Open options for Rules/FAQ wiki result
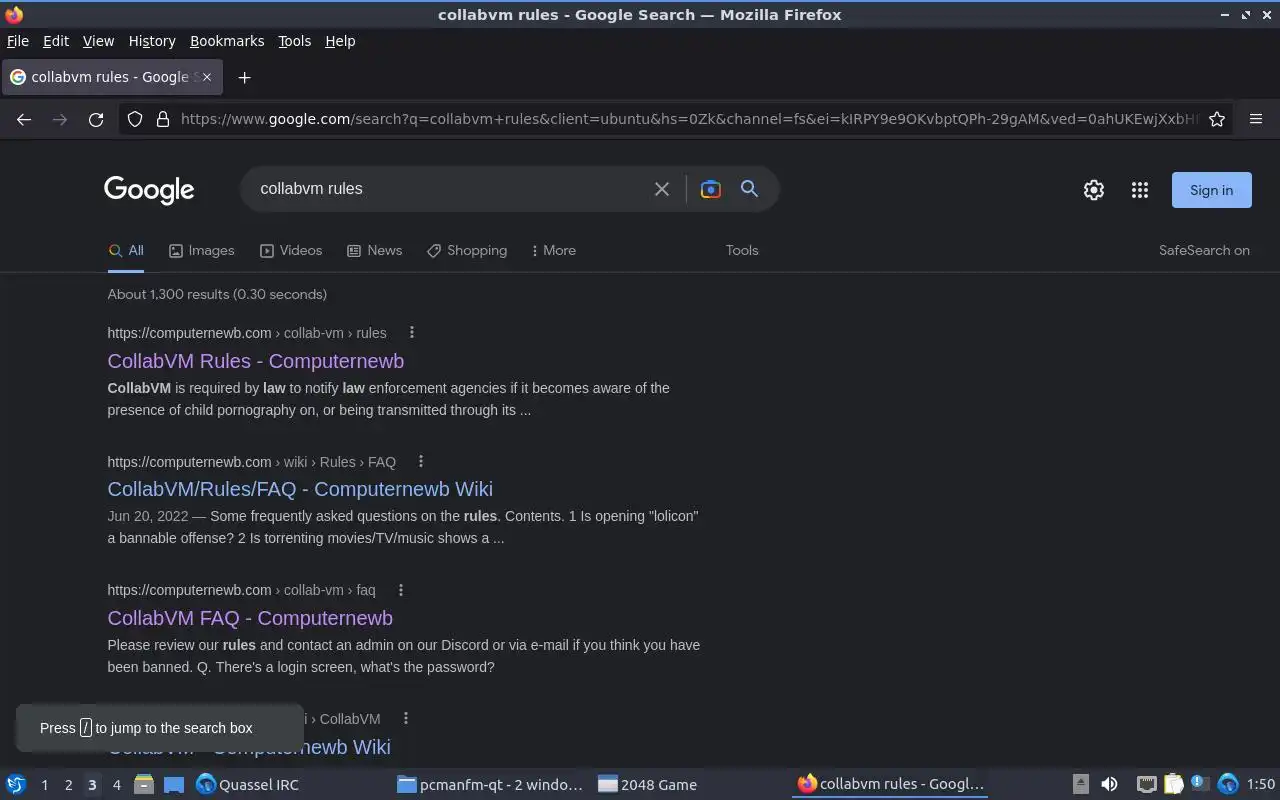Image resolution: width=1280 pixels, height=800 pixels. (x=421, y=461)
